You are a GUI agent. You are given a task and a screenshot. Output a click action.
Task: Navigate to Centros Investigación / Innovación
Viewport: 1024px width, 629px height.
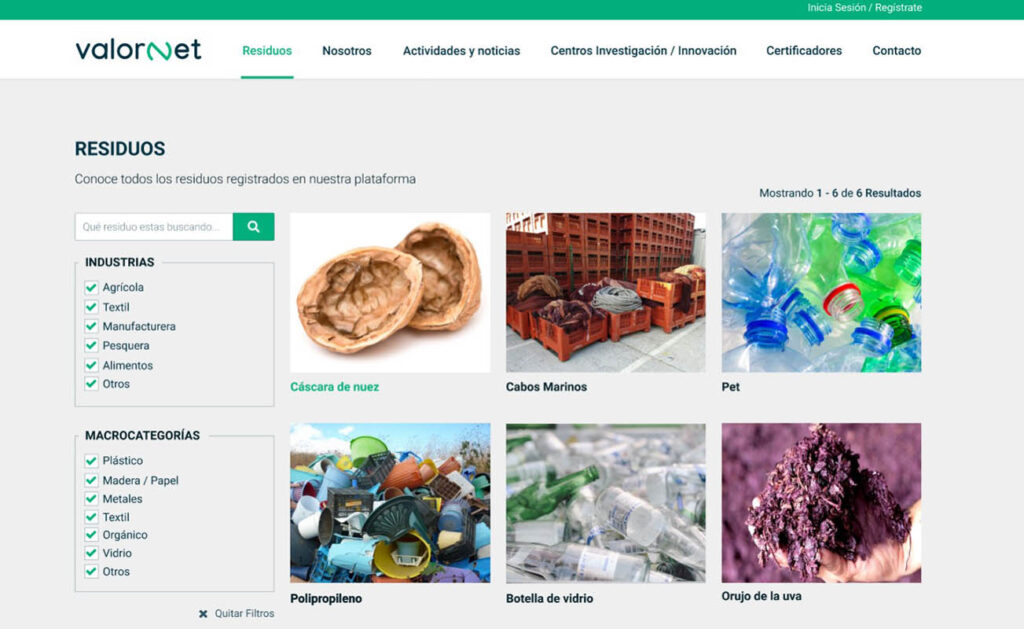pos(643,51)
